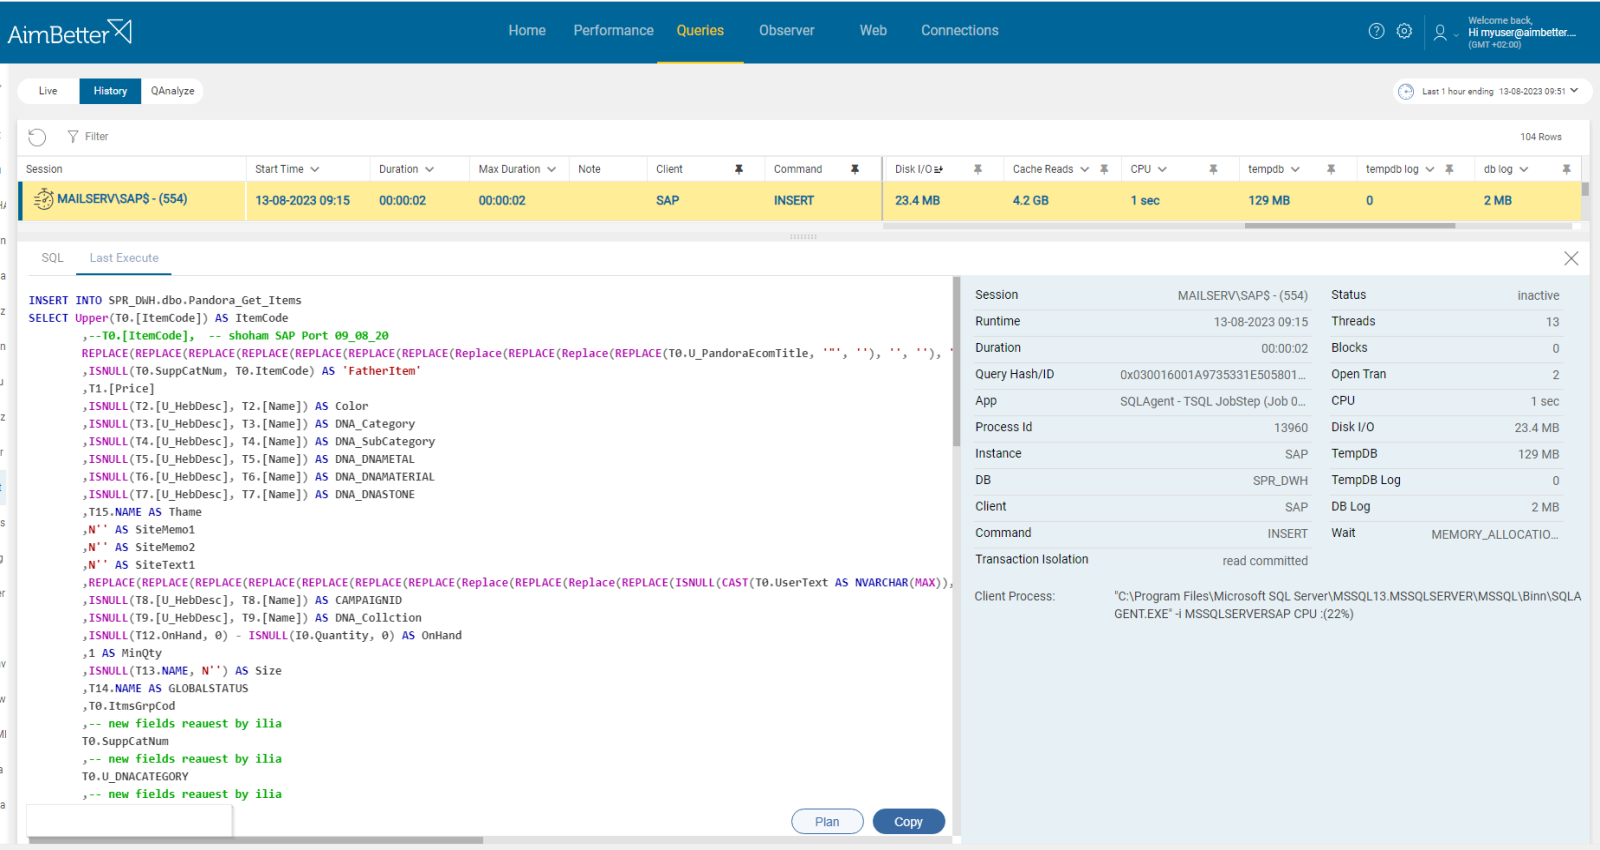Image resolution: width=1600 pixels, height=850 pixels.
Task: Go to the Home menu
Action: pos(527,31)
